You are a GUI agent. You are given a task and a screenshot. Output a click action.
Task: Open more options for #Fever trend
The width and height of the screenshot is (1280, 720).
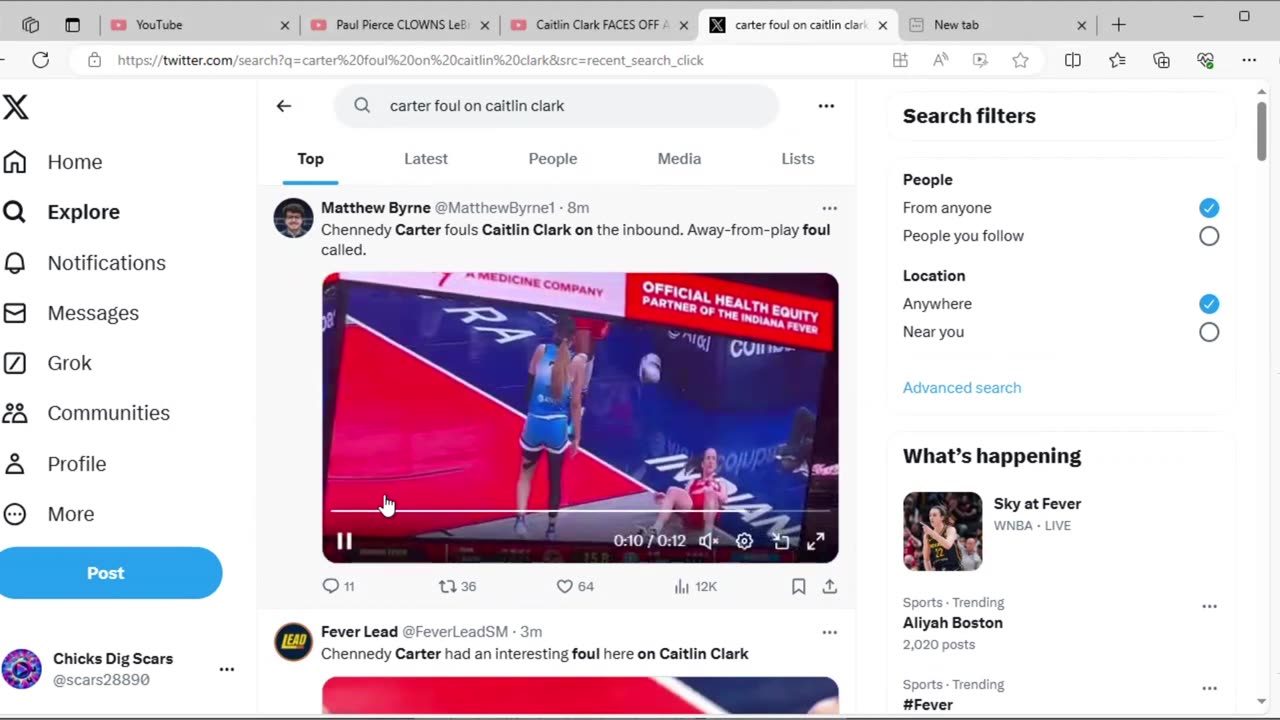1209,688
